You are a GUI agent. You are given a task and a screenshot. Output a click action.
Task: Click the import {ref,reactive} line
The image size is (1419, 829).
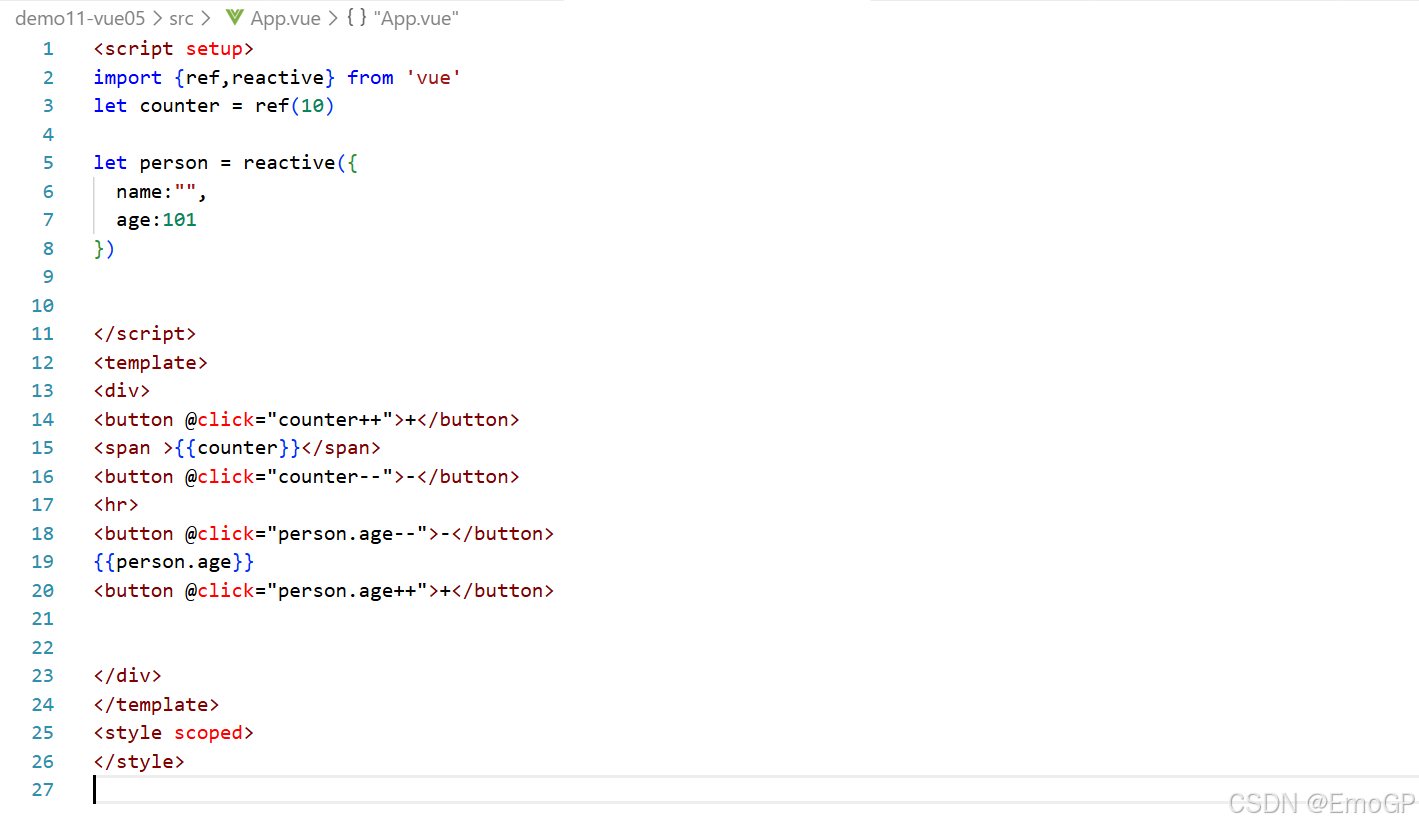pyautogui.click(x=277, y=78)
